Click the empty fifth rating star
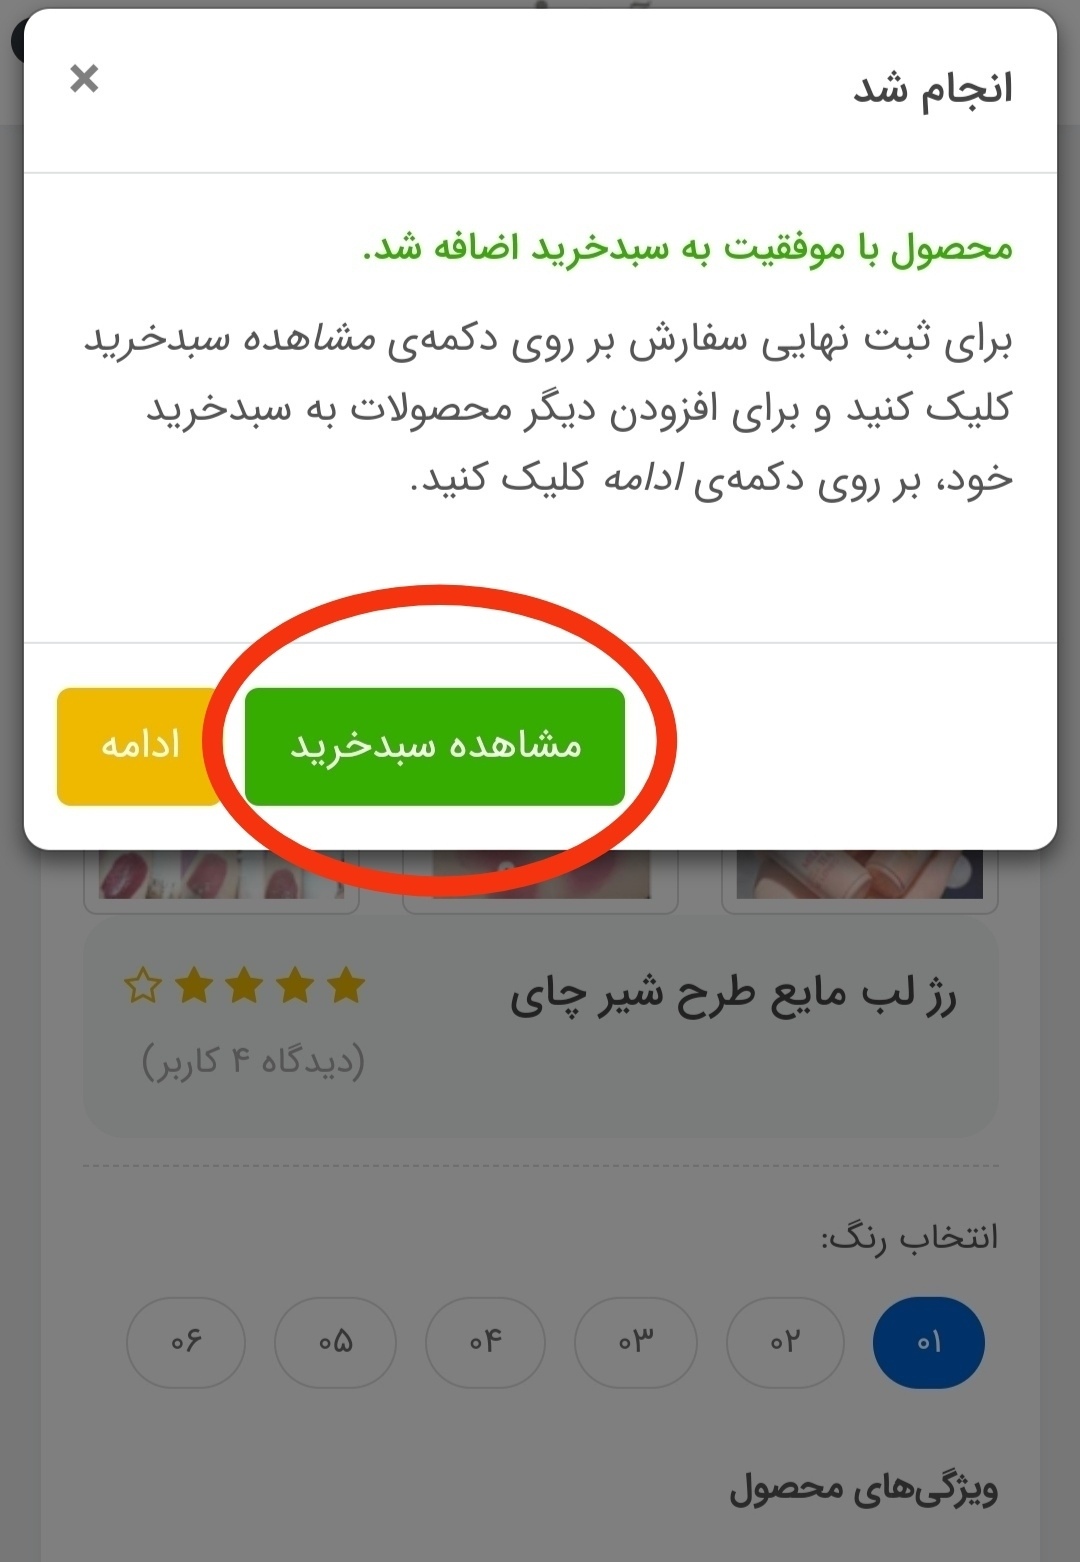This screenshot has width=1080, height=1562. tap(142, 986)
